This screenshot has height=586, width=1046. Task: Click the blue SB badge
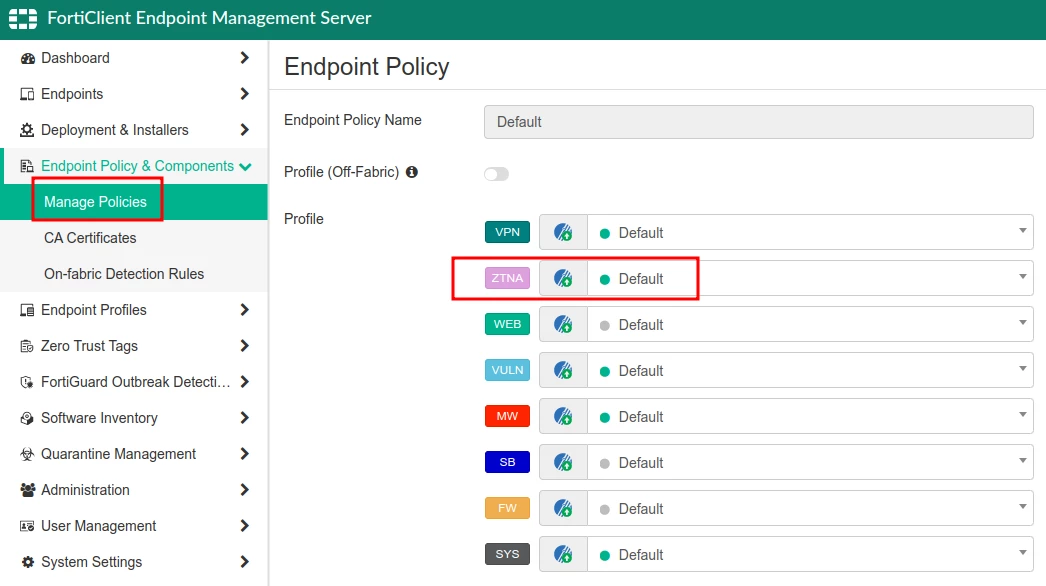coord(508,463)
